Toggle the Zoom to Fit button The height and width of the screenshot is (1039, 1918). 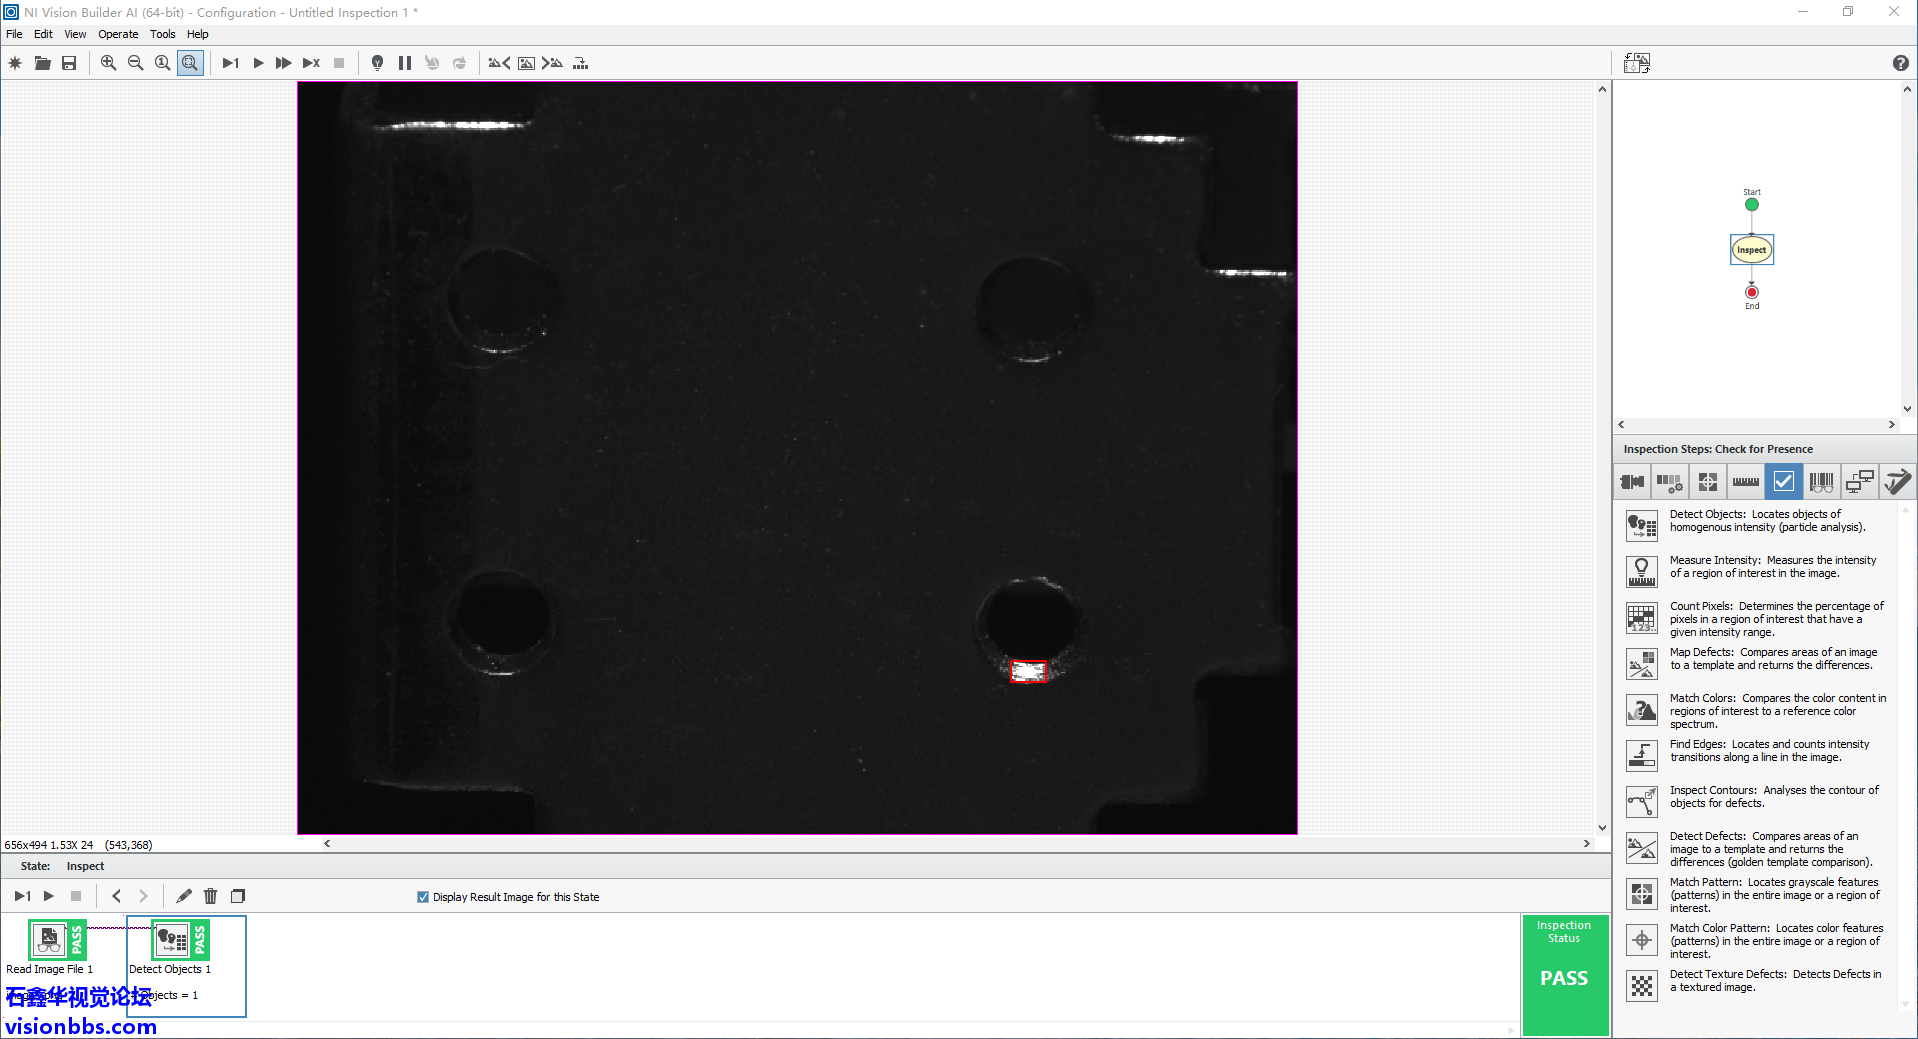[190, 63]
